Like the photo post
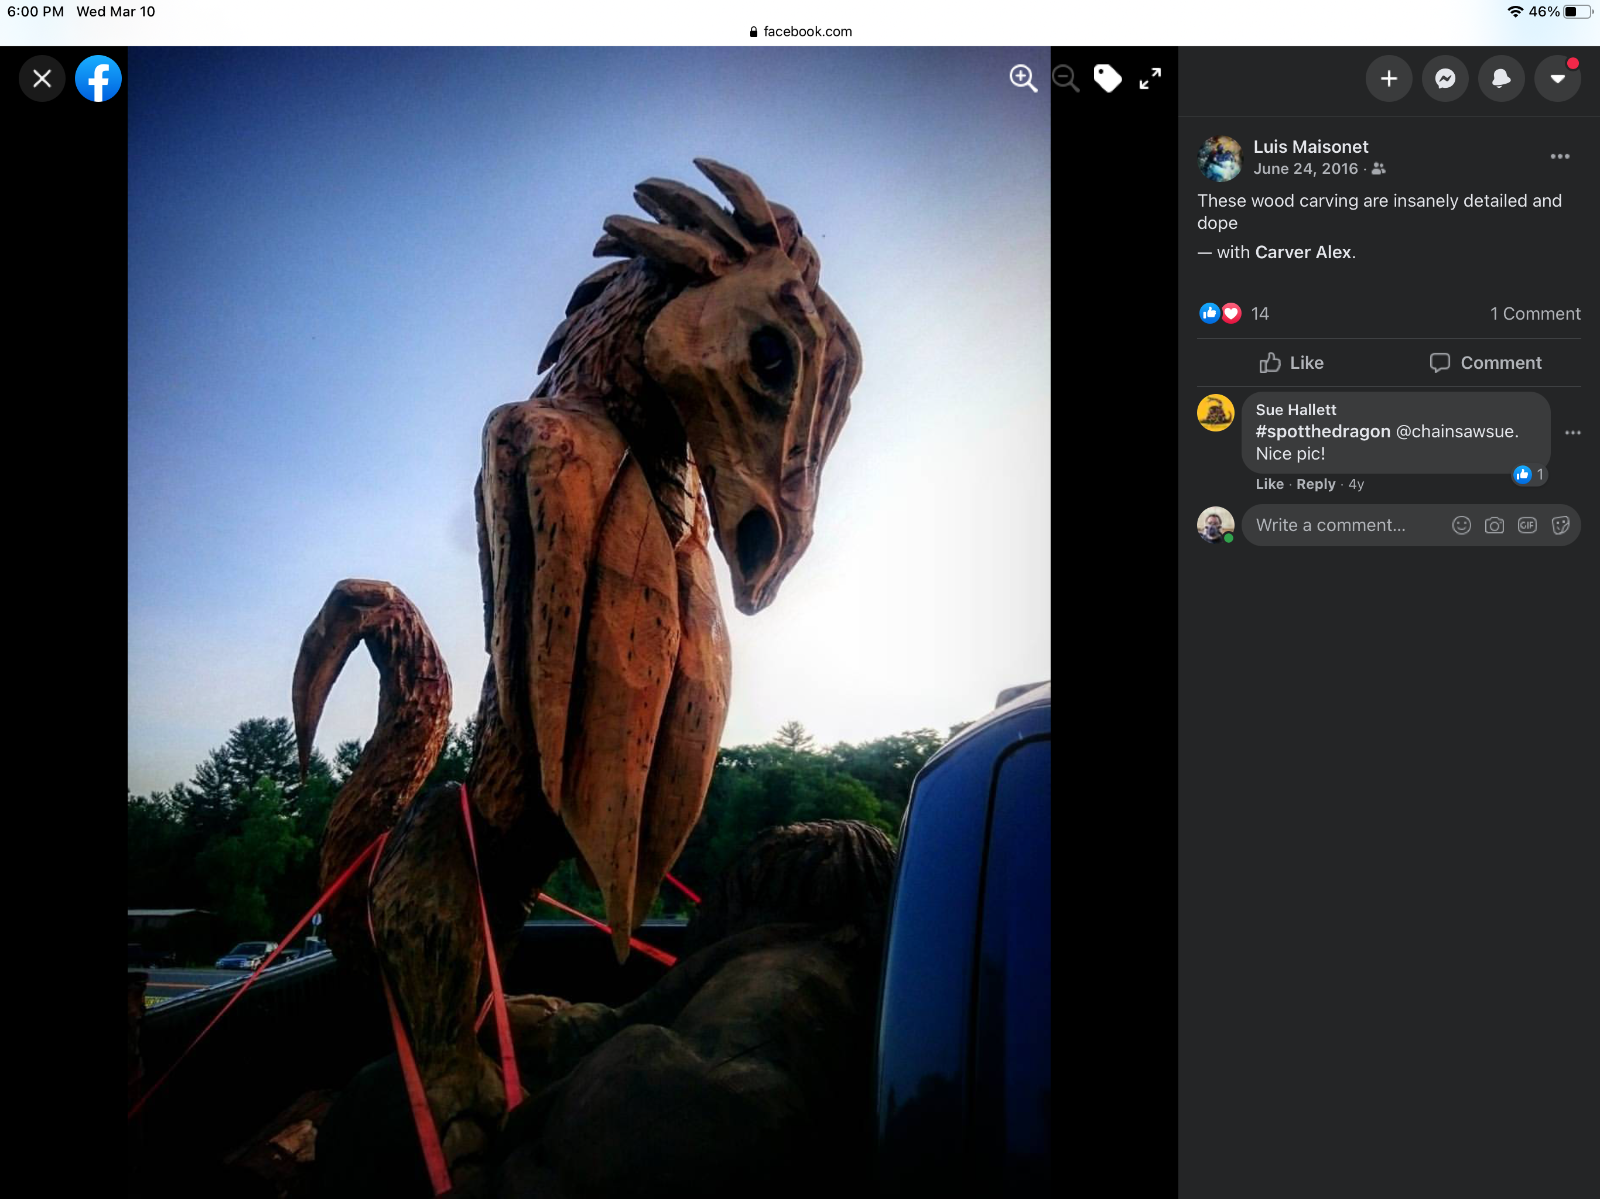Screen dimensions: 1600x1199 point(1292,363)
